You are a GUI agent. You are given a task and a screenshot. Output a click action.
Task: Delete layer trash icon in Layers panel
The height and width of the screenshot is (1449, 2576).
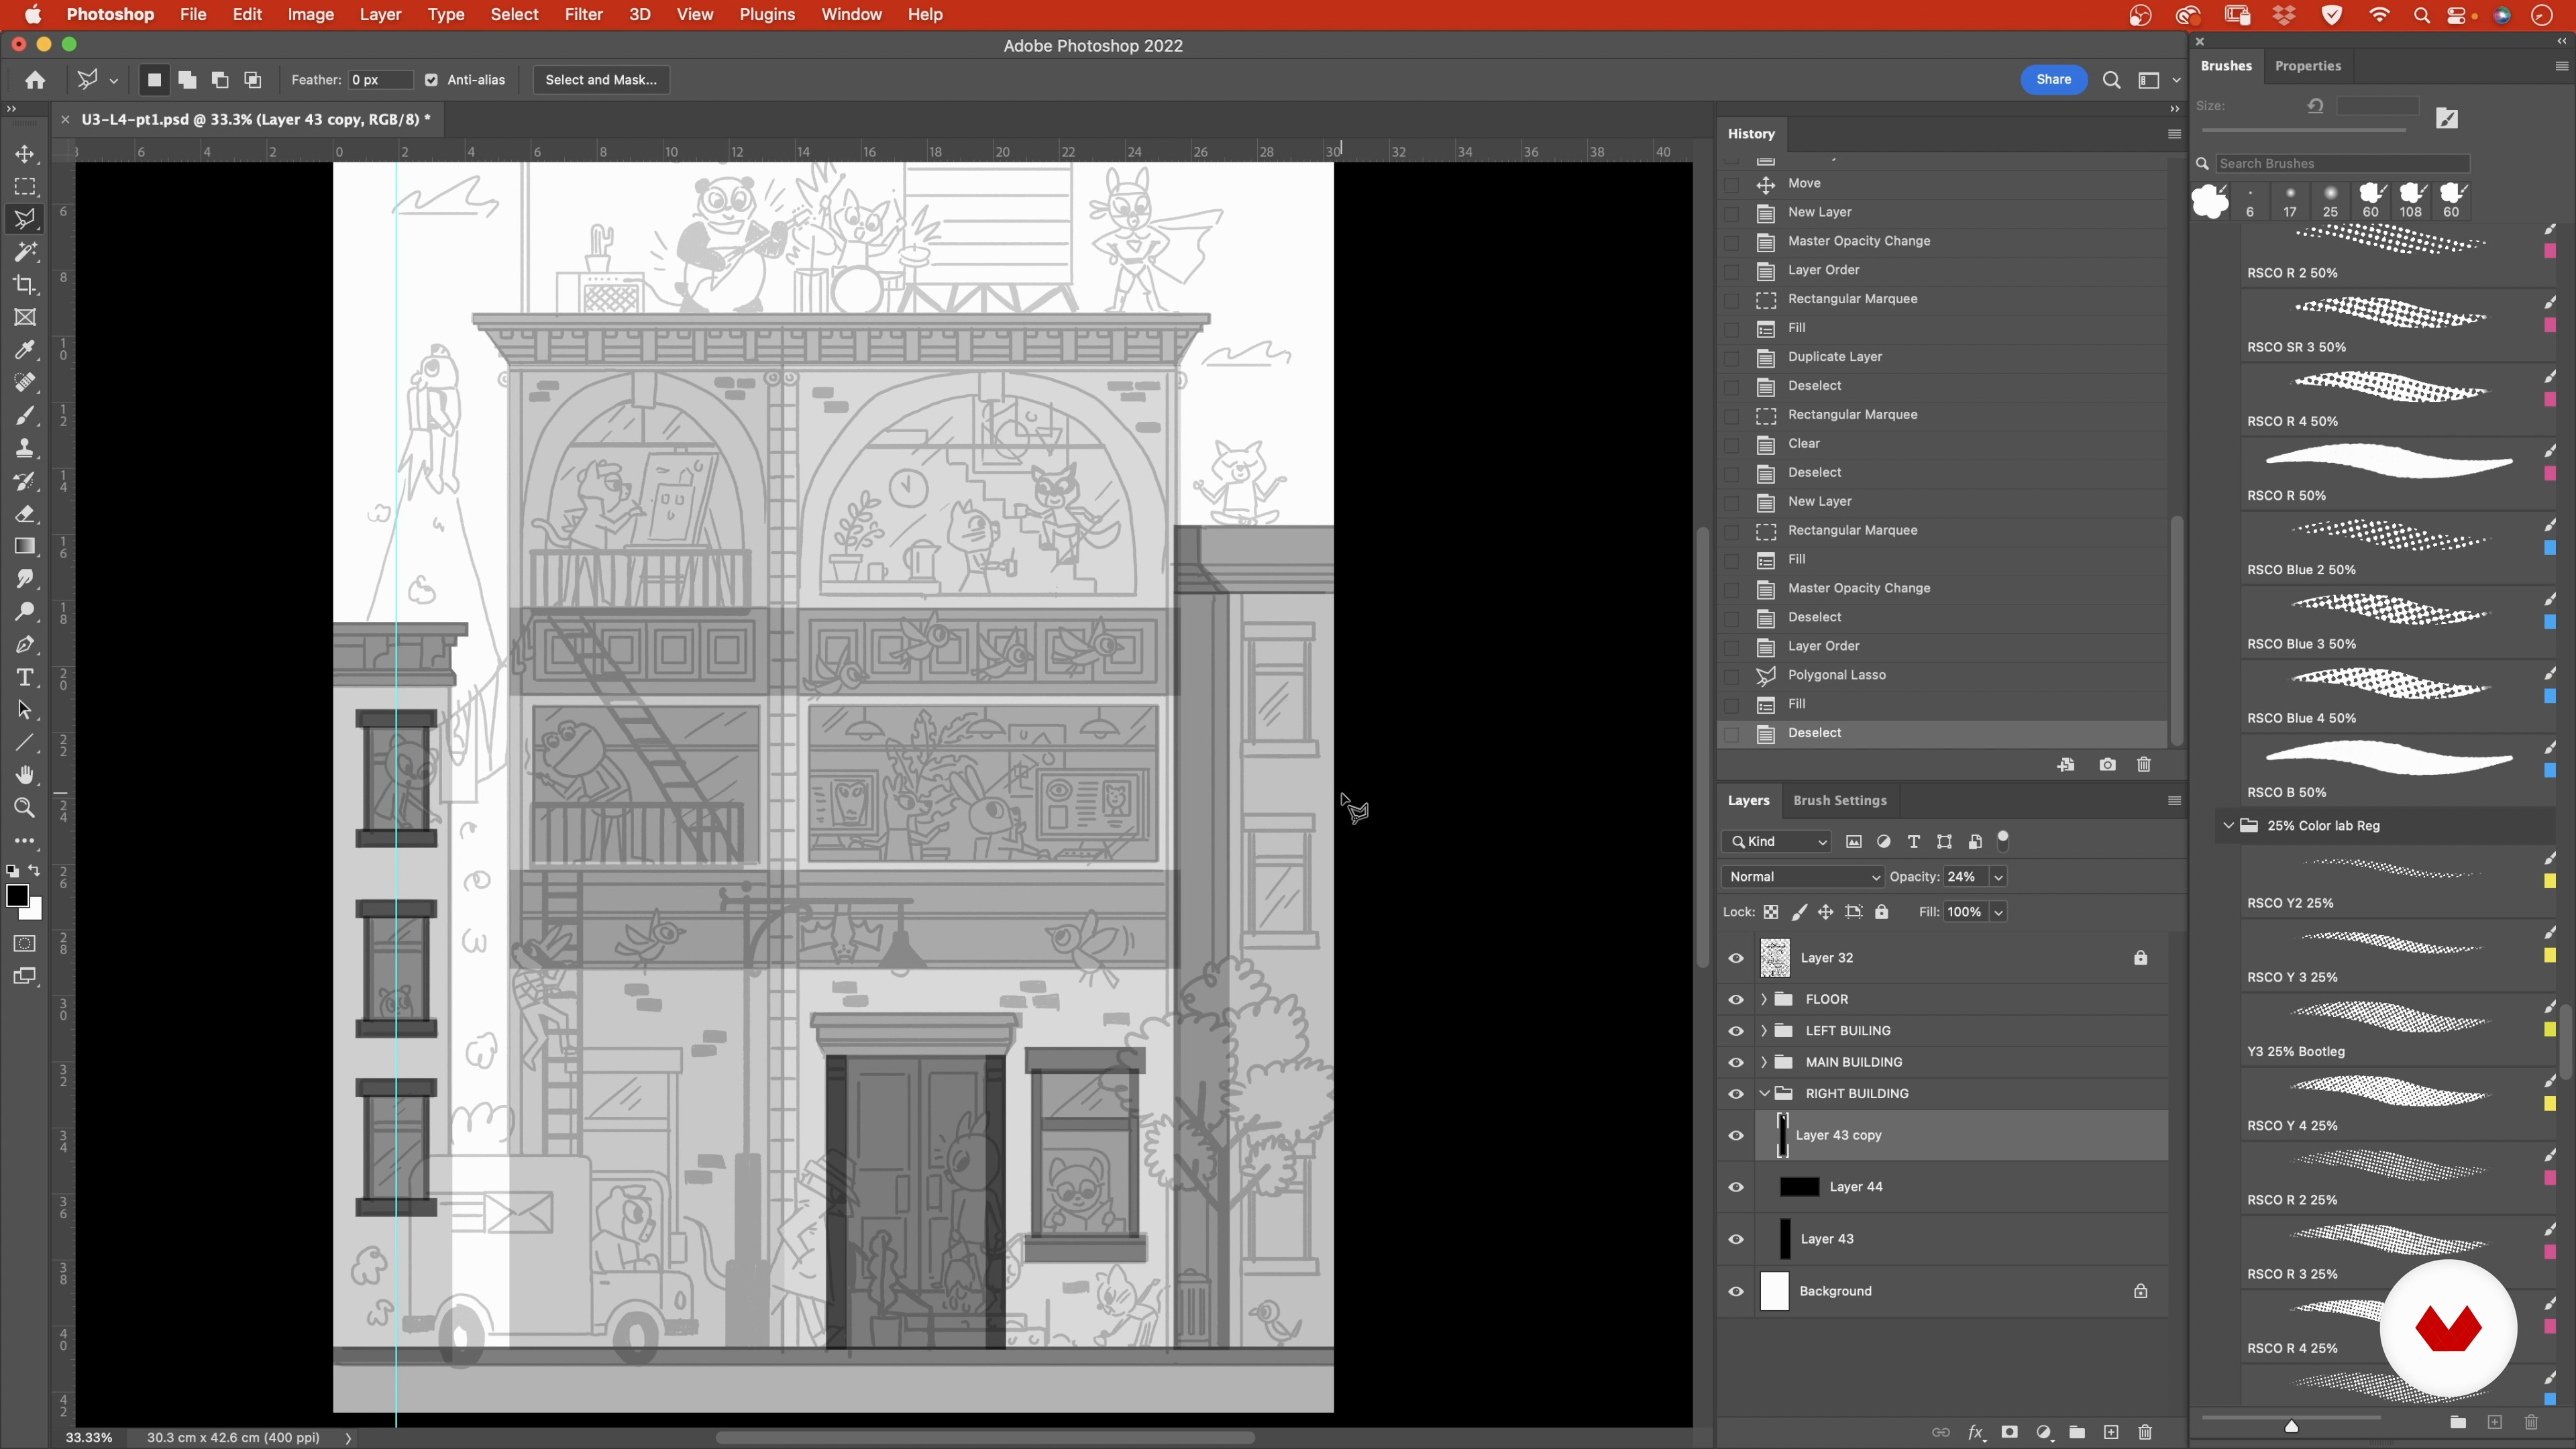coord(2145,1433)
